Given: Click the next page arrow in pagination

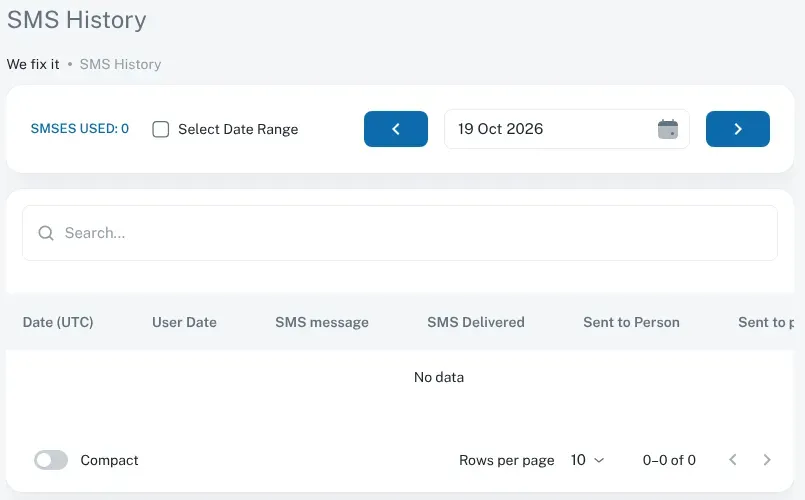Looking at the screenshot, I should [x=766, y=460].
